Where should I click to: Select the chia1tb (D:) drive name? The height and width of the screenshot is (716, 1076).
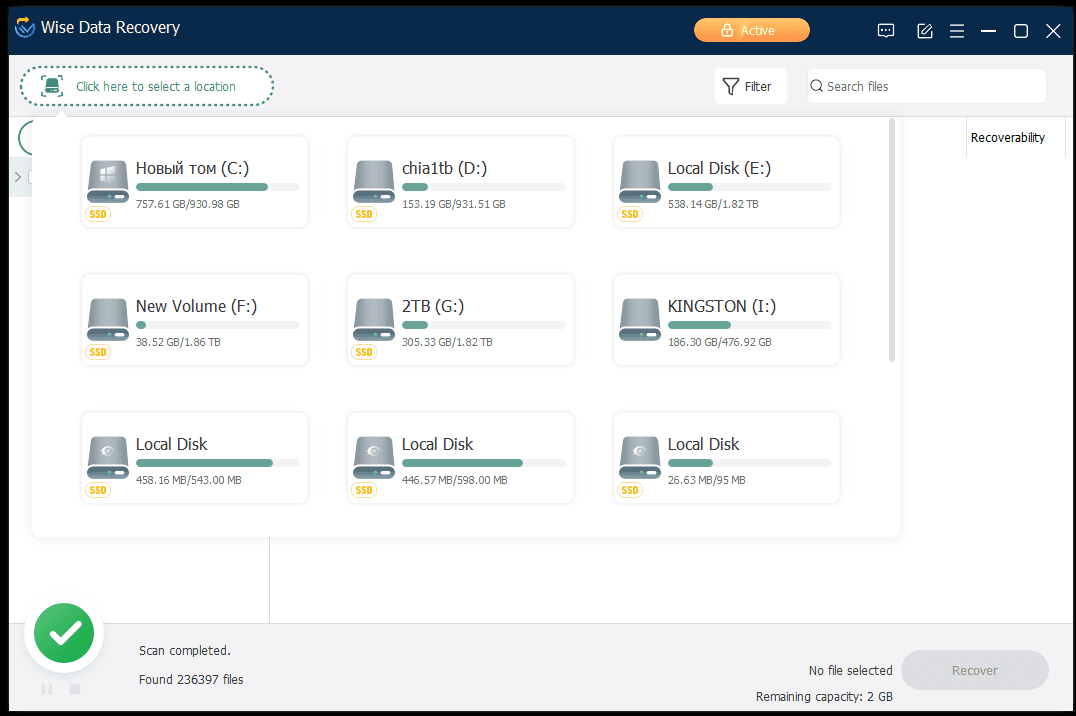coord(445,168)
